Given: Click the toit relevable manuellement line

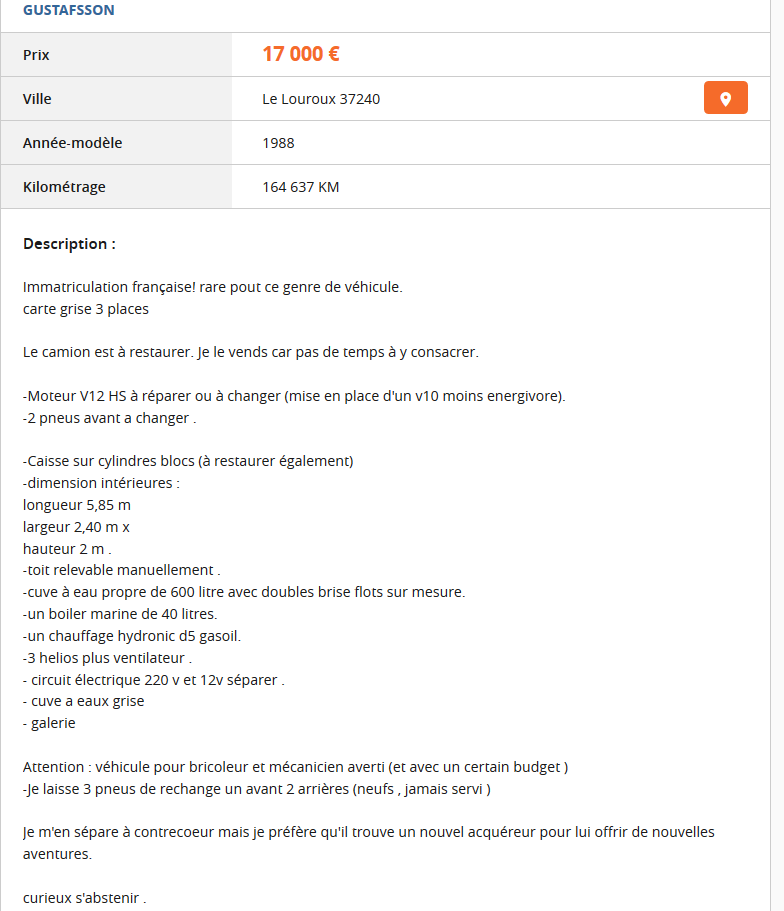Looking at the screenshot, I should coord(121,570).
